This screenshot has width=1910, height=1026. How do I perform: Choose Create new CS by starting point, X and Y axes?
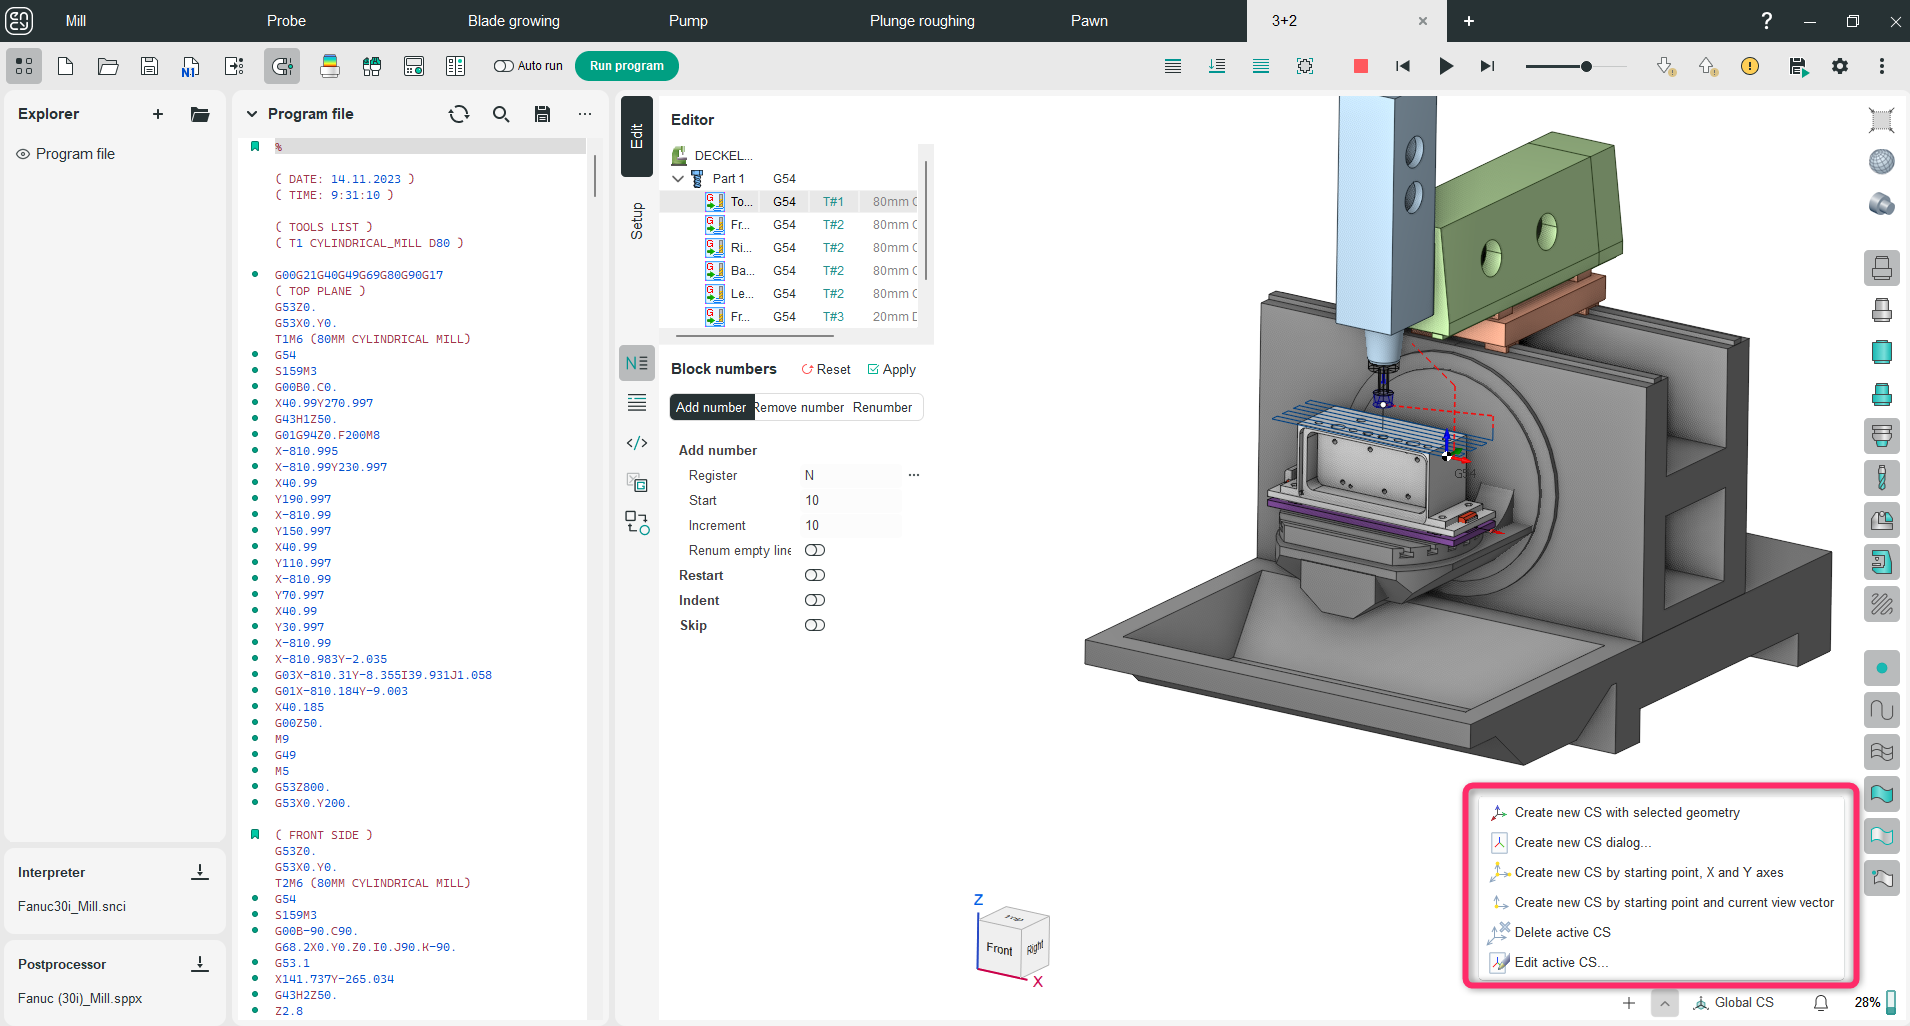(x=1660, y=872)
